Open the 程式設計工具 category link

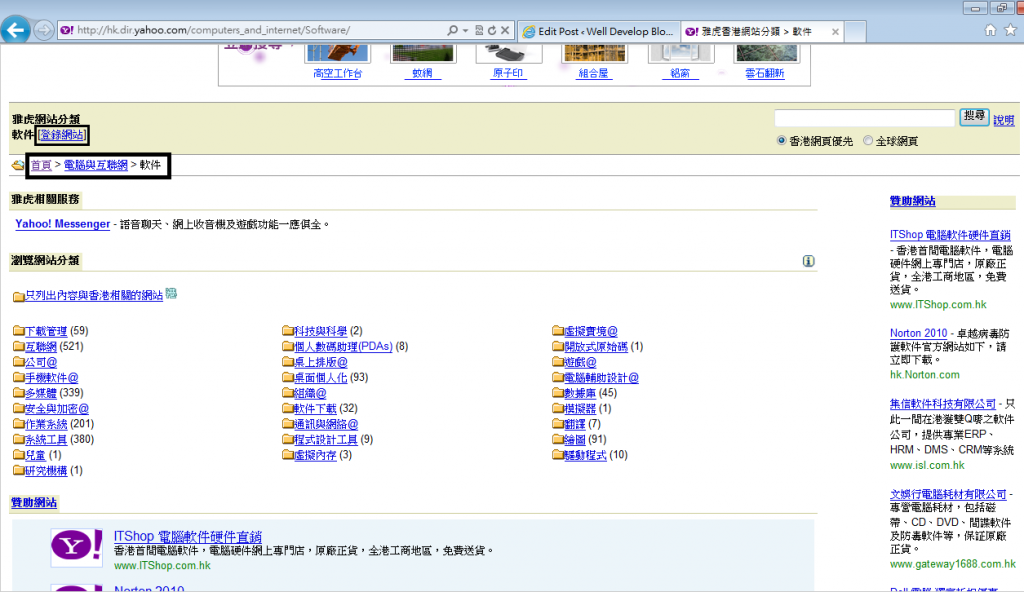coord(326,440)
